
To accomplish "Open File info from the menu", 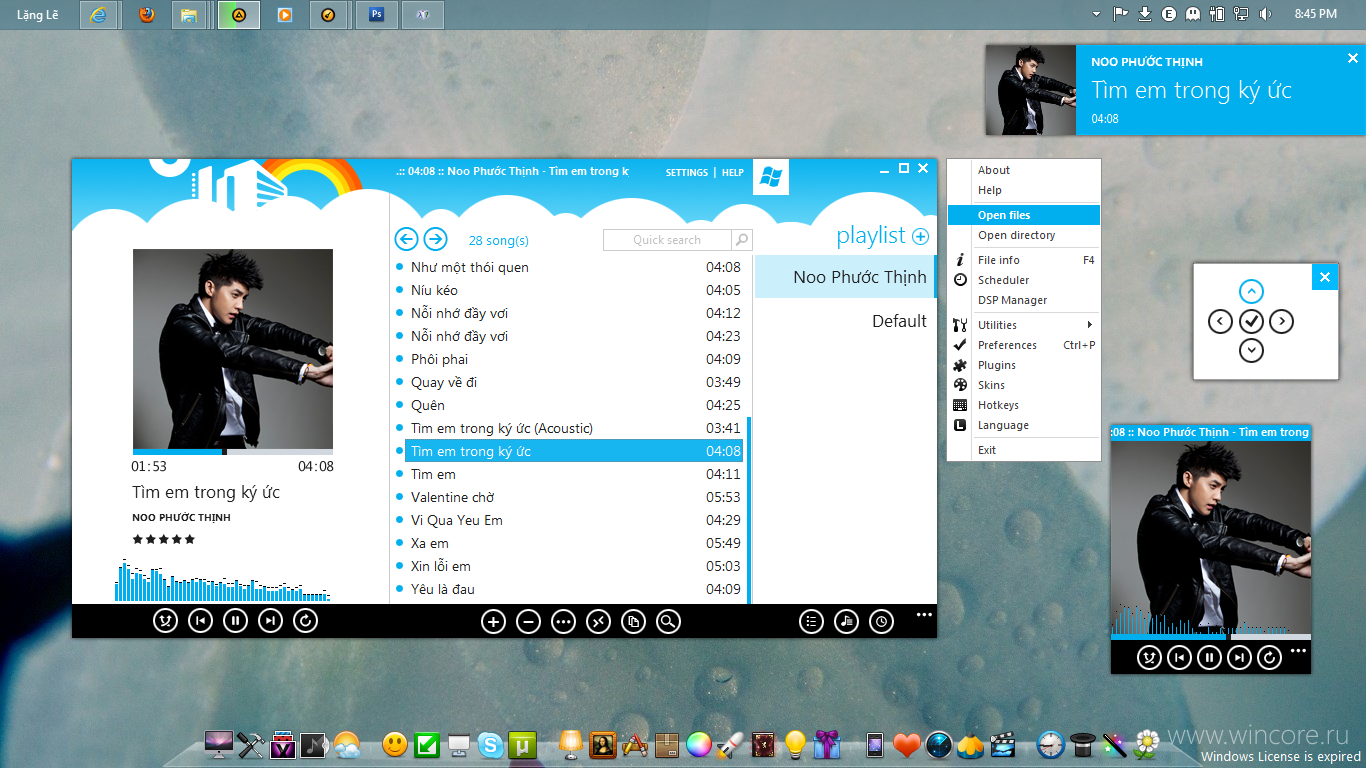I will pyautogui.click(x=1024, y=260).
